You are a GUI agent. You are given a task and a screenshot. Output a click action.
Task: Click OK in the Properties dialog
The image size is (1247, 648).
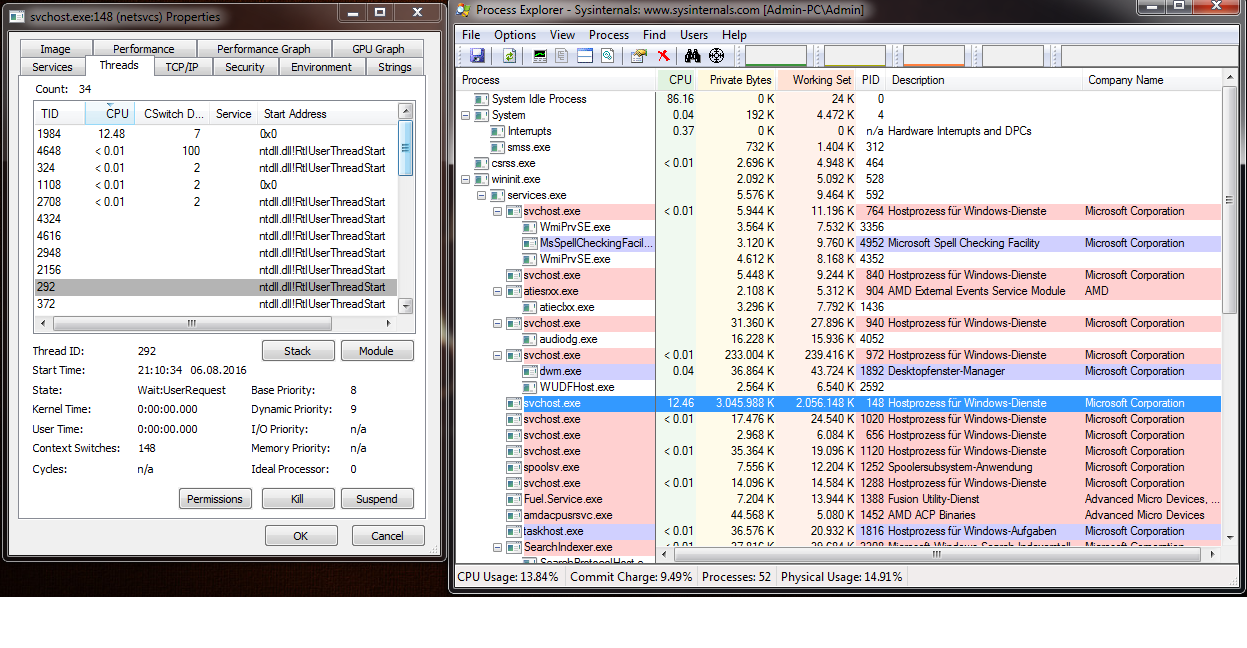pyautogui.click(x=301, y=536)
